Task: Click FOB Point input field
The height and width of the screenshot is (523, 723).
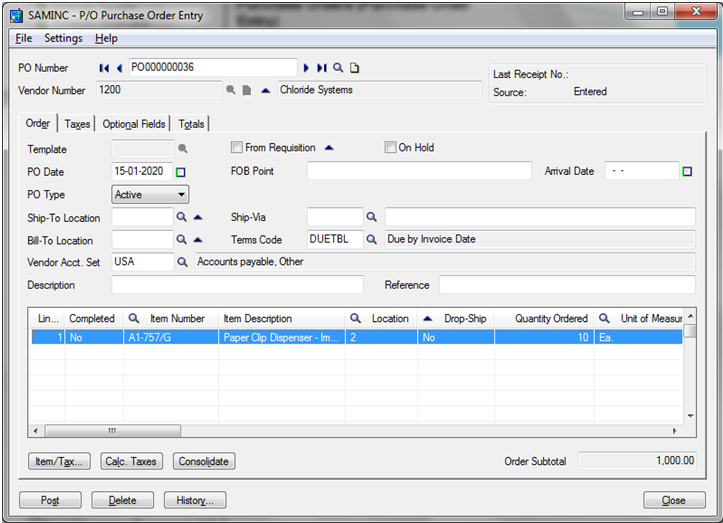Action: coord(419,171)
